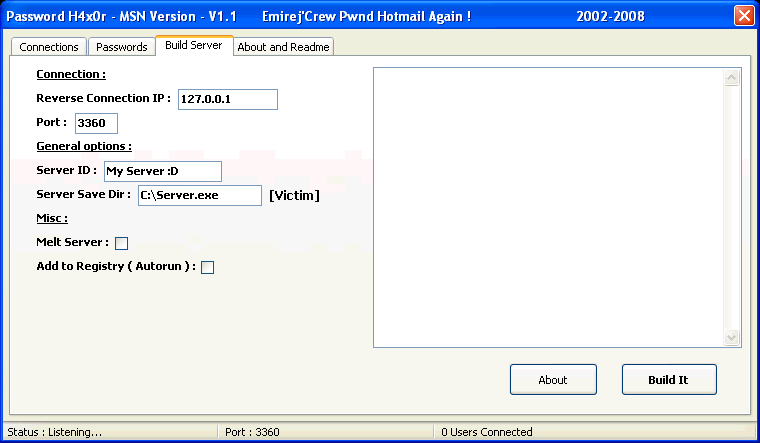760x443 pixels.
Task: Open the Passwords tab
Action: 121,47
